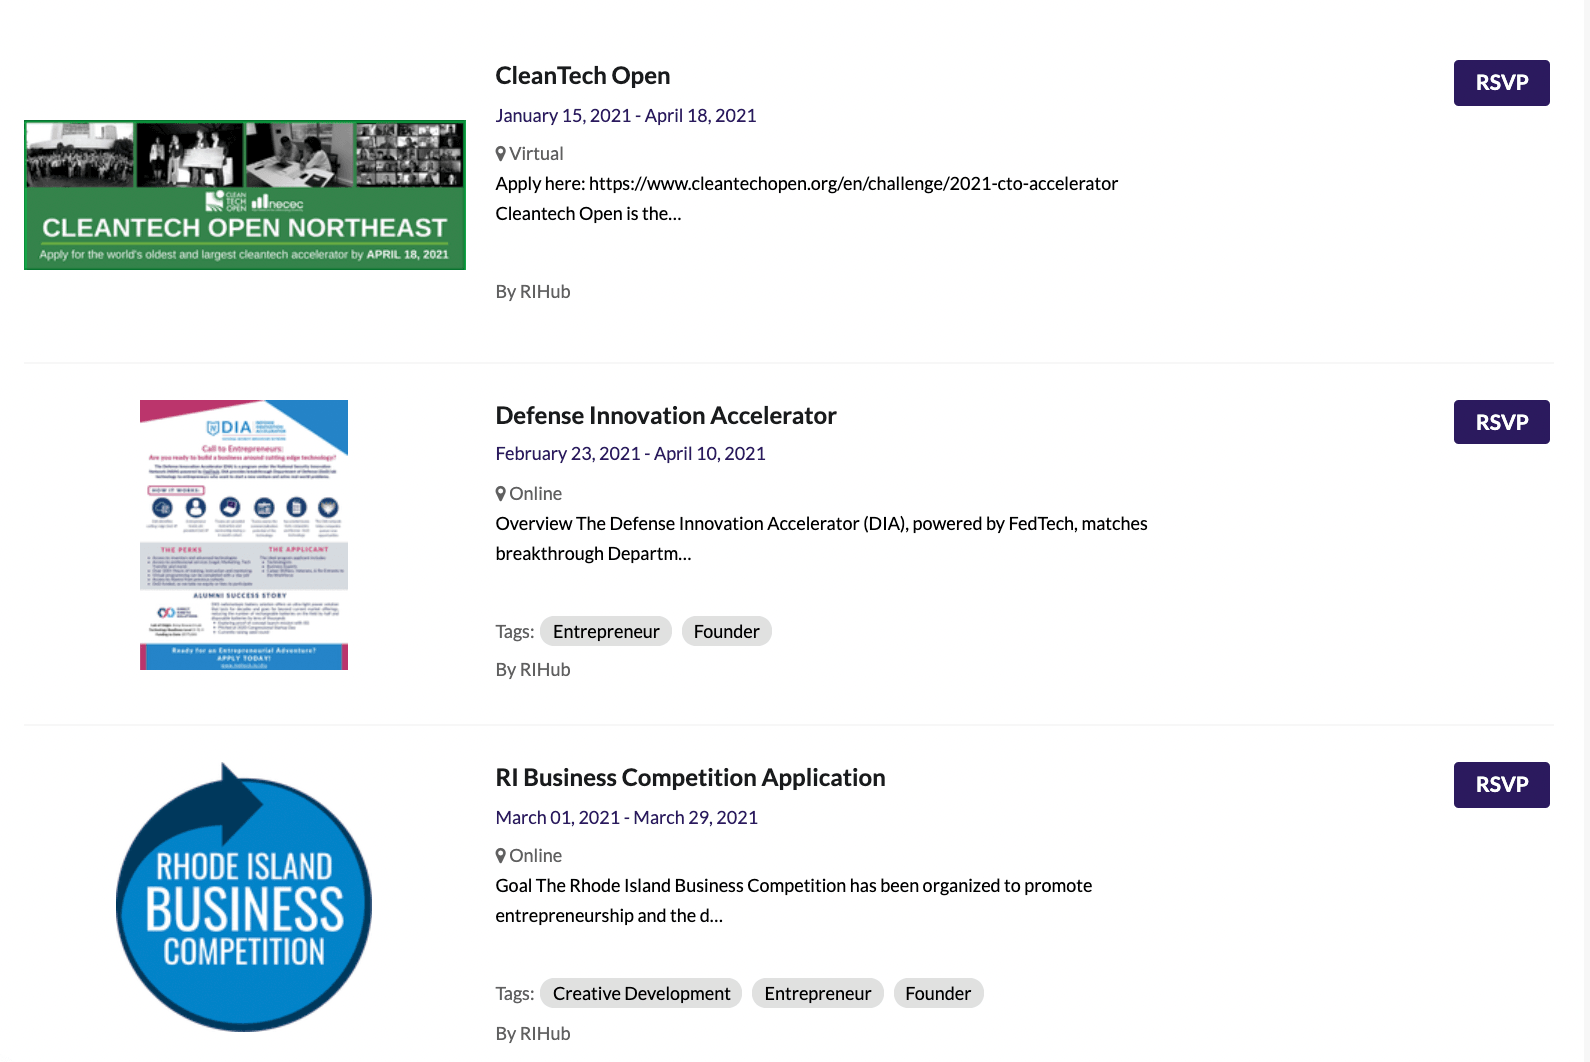
Task: Click 'By RIHub' under Defense Innovation Accelerator
Action: [533, 670]
